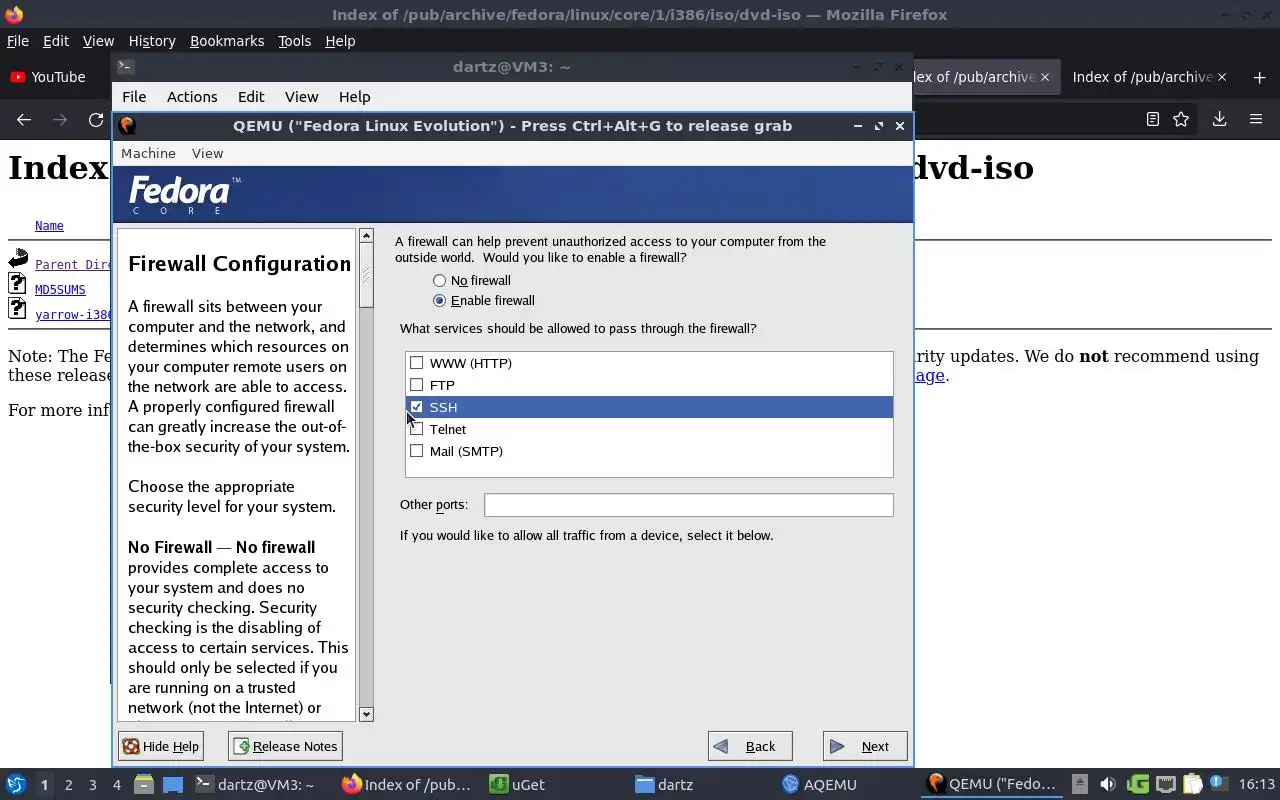Open the MD5SUMS link in Firefox

pyautogui.click(x=60, y=290)
